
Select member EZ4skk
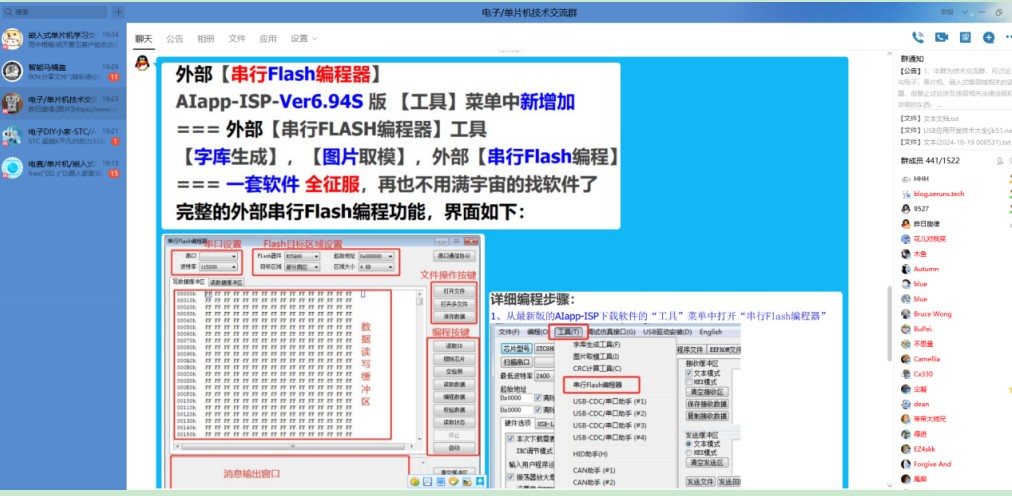[x=924, y=449]
